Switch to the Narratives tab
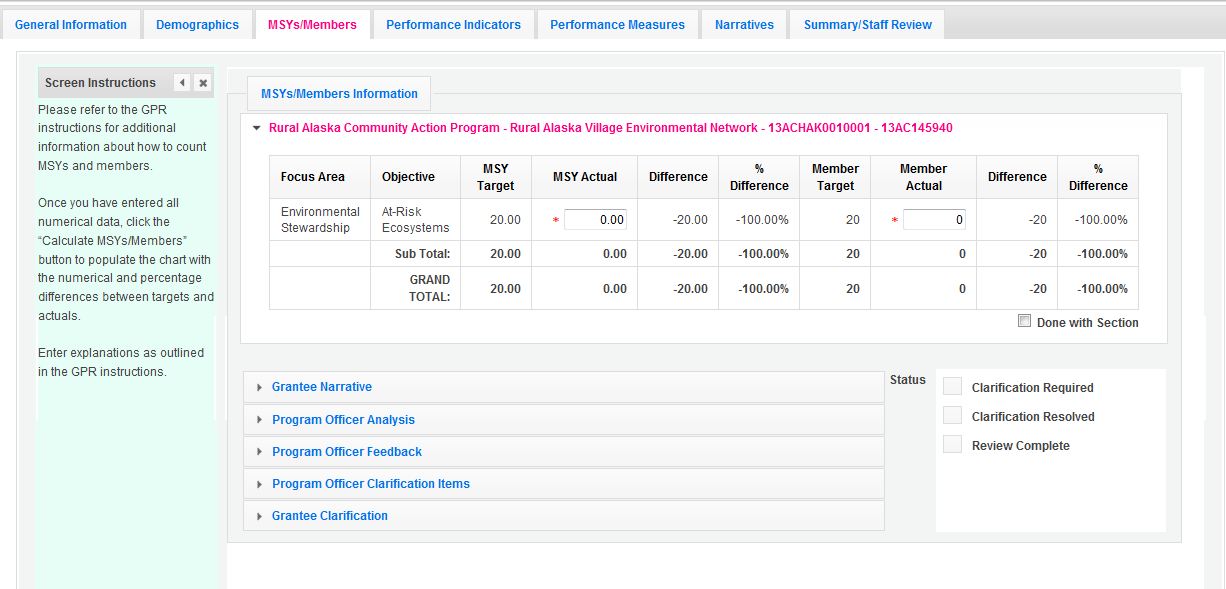 (x=744, y=25)
